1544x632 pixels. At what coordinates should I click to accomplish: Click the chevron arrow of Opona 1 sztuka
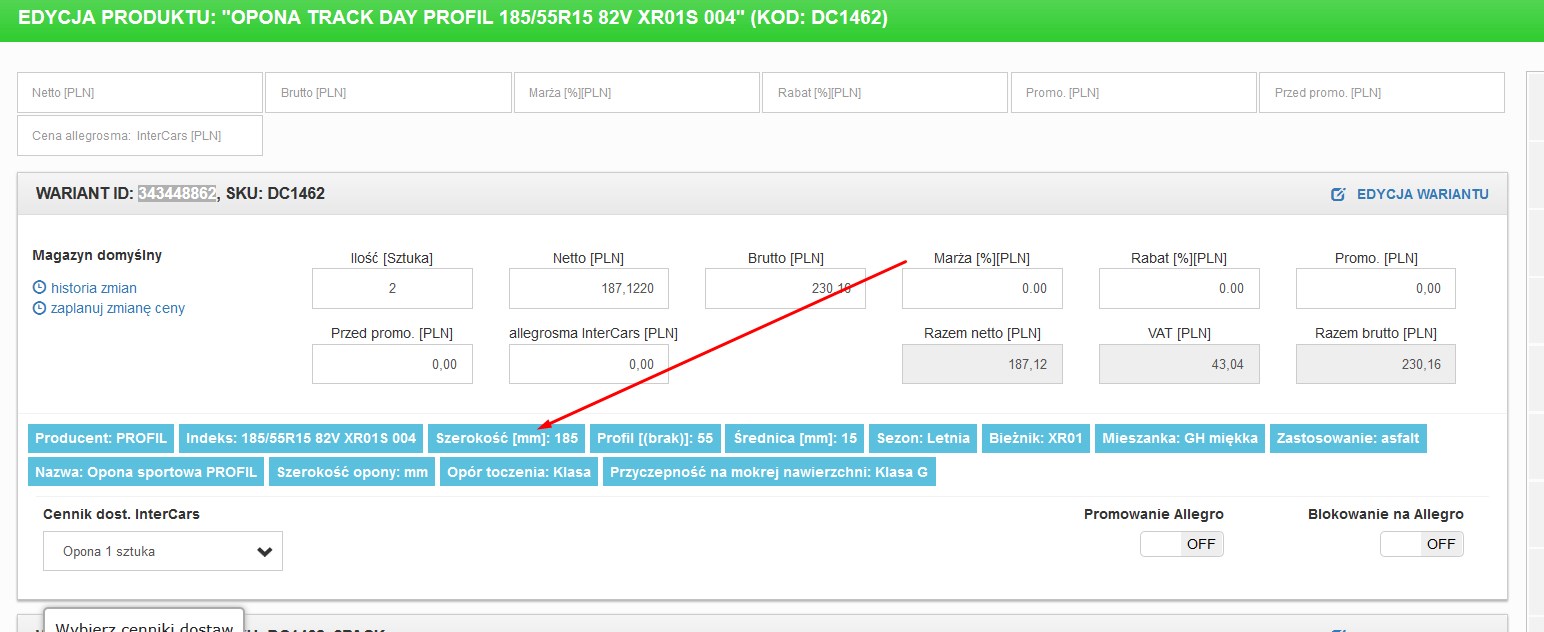[x=265, y=551]
